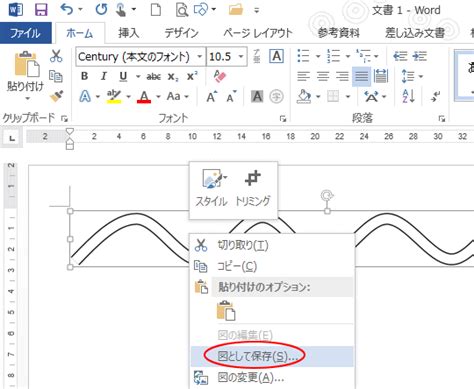Grow font size icon
The width and height of the screenshot is (474, 389).
pyautogui.click(x=212, y=97)
